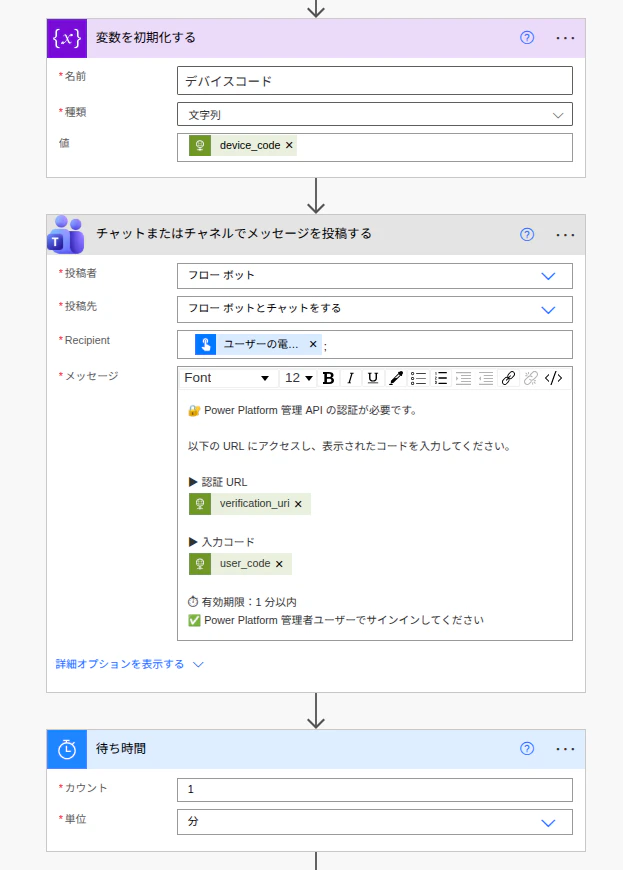Click the first message line about Power Platform 管理 API
The width and height of the screenshot is (623, 870).
[303, 411]
